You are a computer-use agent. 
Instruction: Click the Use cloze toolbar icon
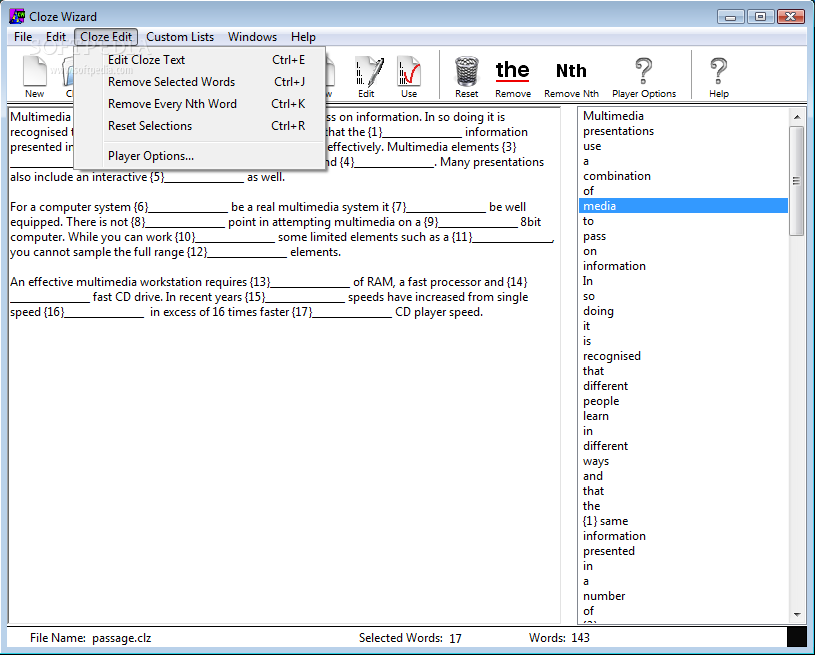(x=409, y=76)
